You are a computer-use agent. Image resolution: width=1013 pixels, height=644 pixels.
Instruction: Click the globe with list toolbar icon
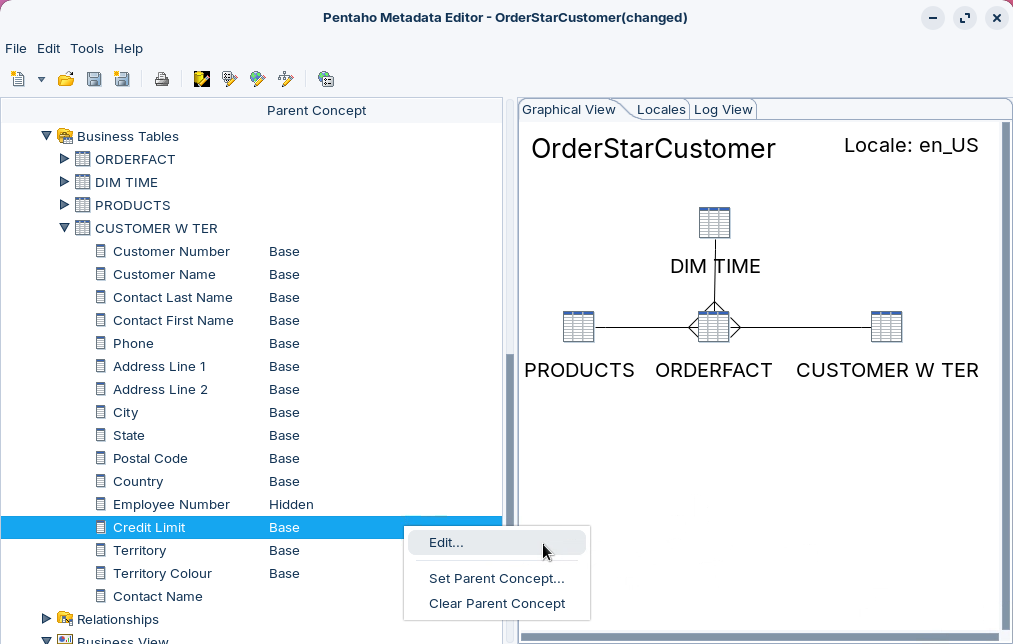325,79
